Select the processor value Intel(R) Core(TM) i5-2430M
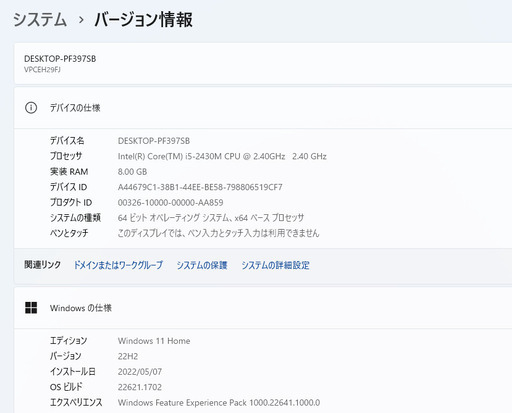Screen dimensions: 512x413 click(x=222, y=156)
